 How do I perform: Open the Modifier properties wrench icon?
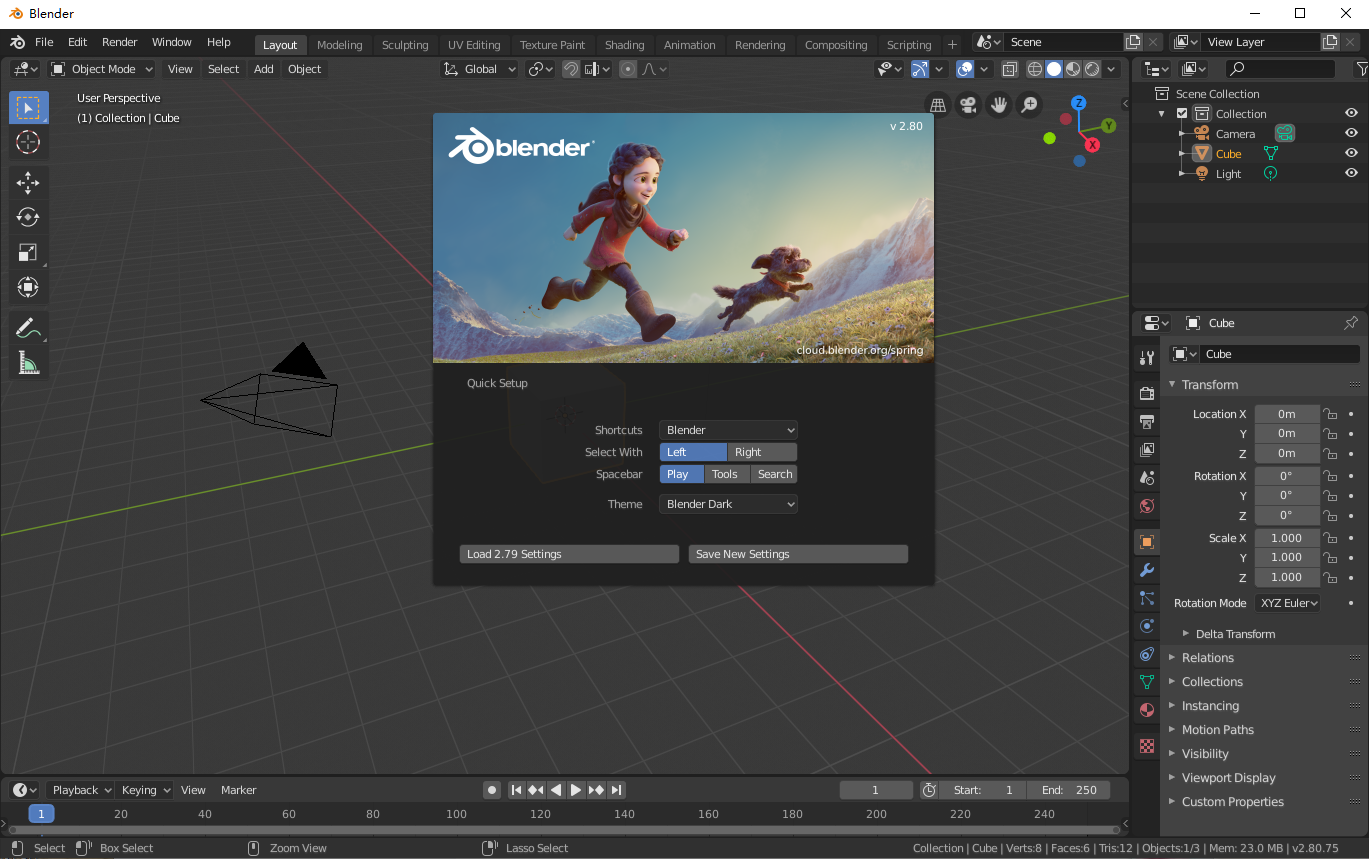pyautogui.click(x=1146, y=569)
